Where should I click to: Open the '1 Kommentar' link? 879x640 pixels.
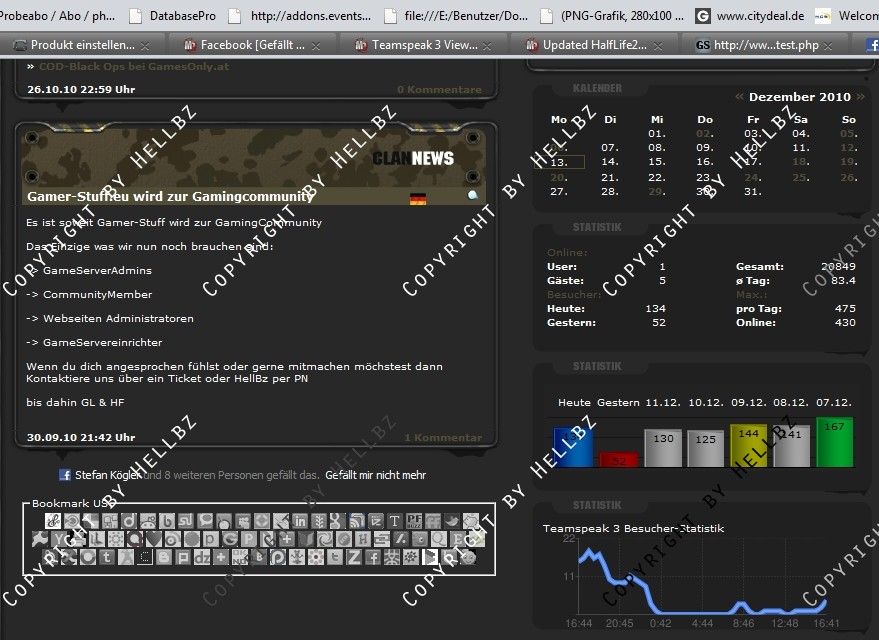click(x=443, y=437)
